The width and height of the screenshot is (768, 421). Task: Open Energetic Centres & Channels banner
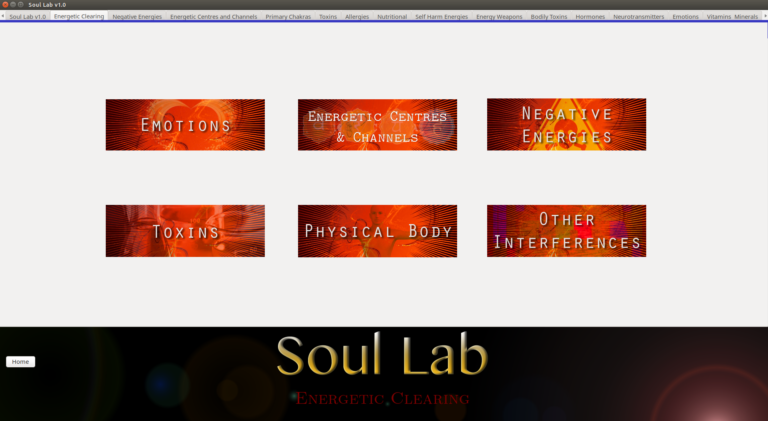click(377, 125)
